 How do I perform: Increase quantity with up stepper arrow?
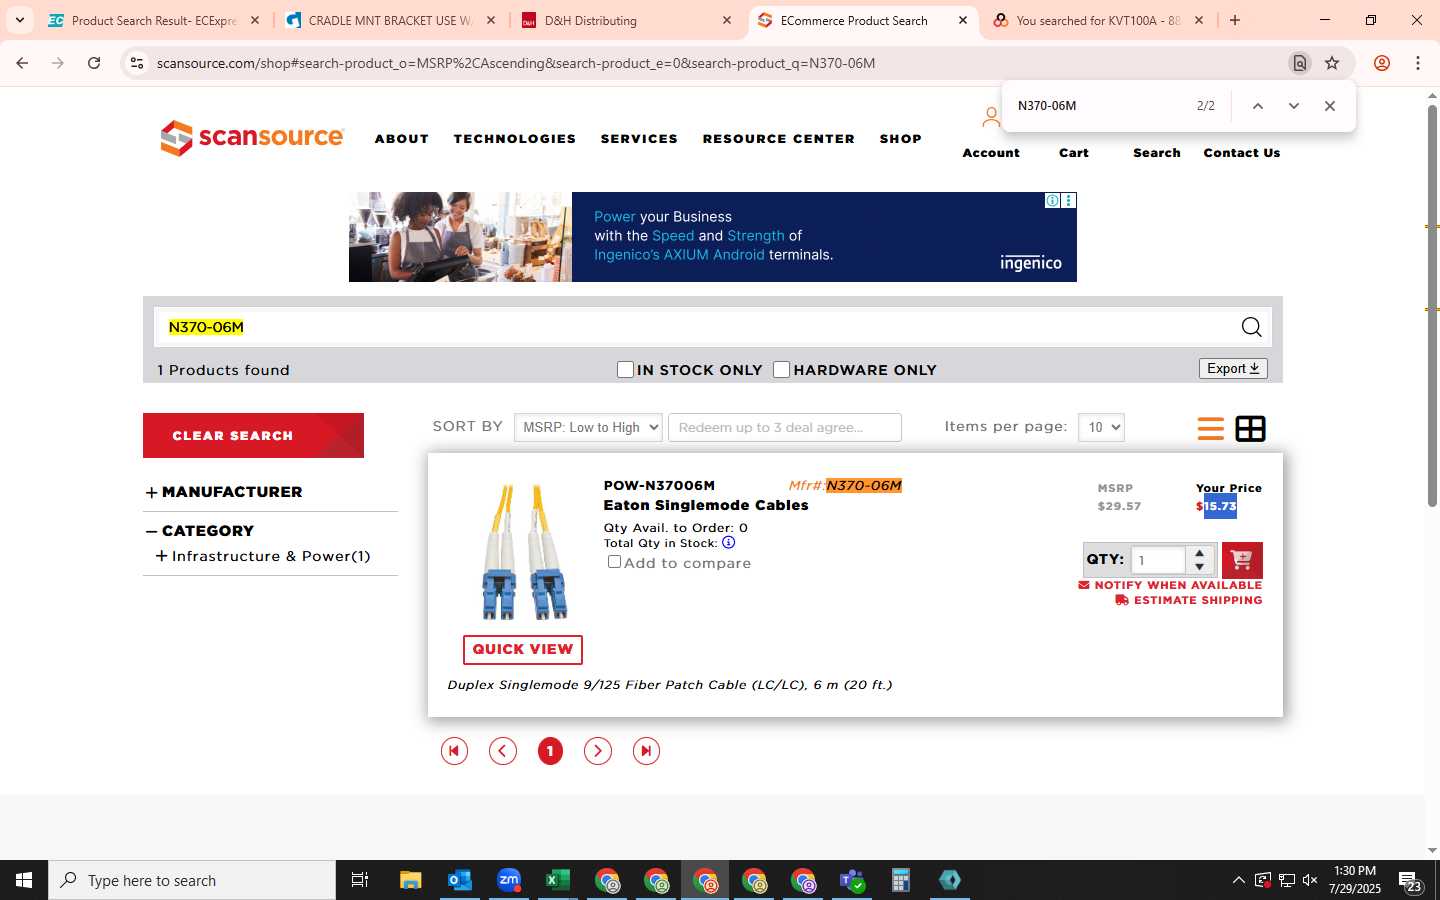1199,553
